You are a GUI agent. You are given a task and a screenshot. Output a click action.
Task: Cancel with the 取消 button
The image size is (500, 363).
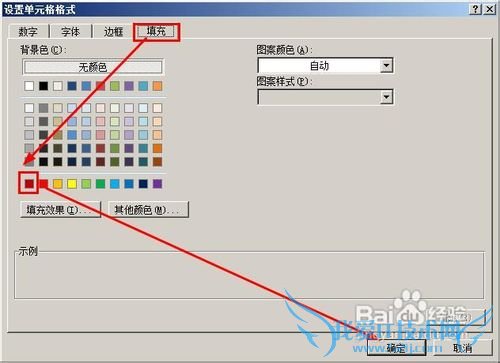(x=463, y=348)
